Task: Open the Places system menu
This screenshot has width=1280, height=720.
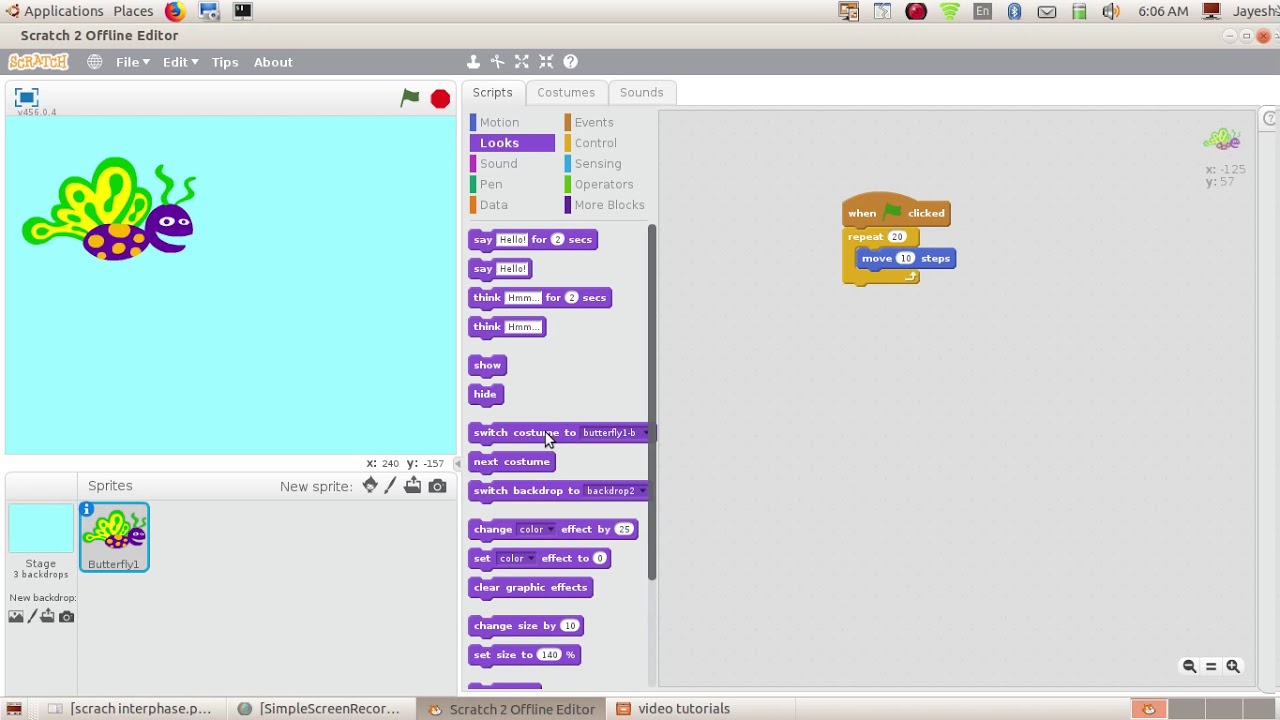Action: pos(133,11)
